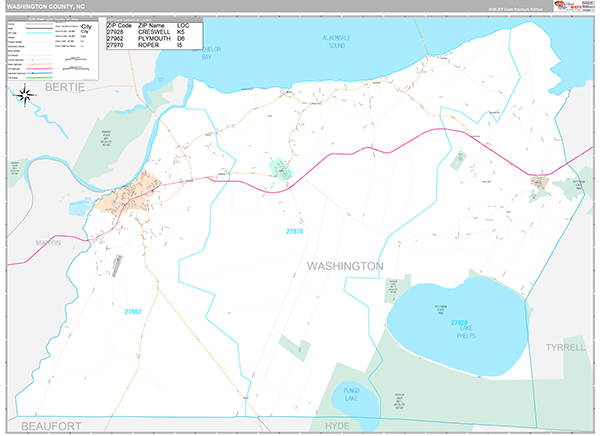This screenshot has width=600, height=436.
Task: Click the BEAUFORT county label
Action: (x=51, y=426)
